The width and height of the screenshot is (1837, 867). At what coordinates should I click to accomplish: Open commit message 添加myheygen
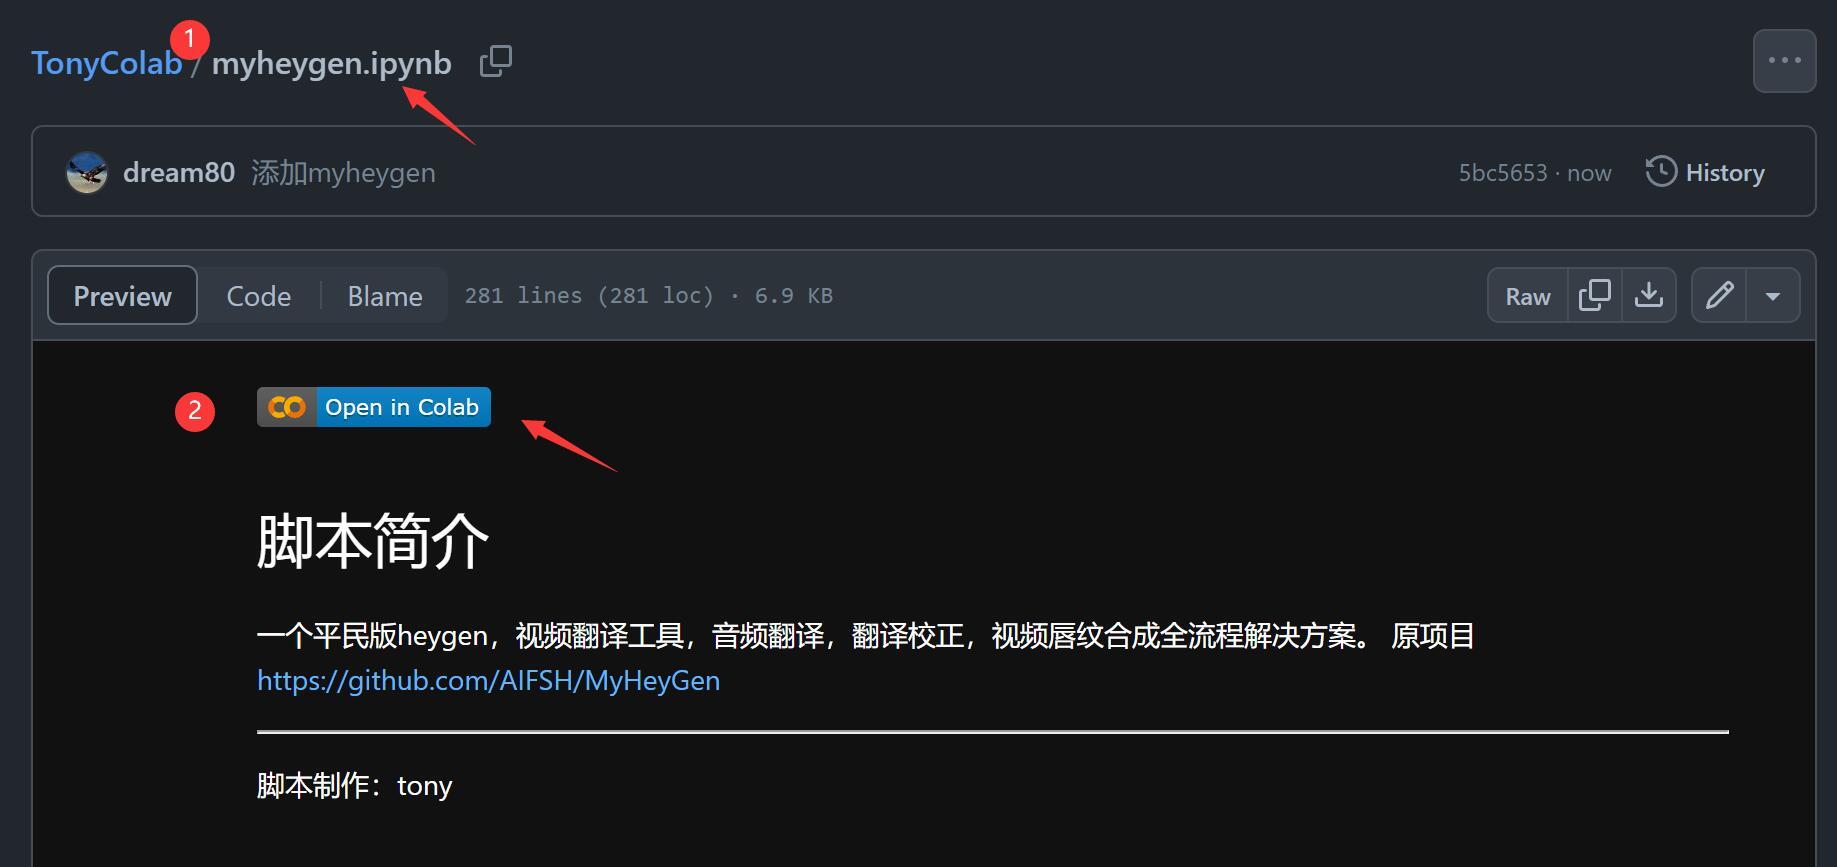343,172
